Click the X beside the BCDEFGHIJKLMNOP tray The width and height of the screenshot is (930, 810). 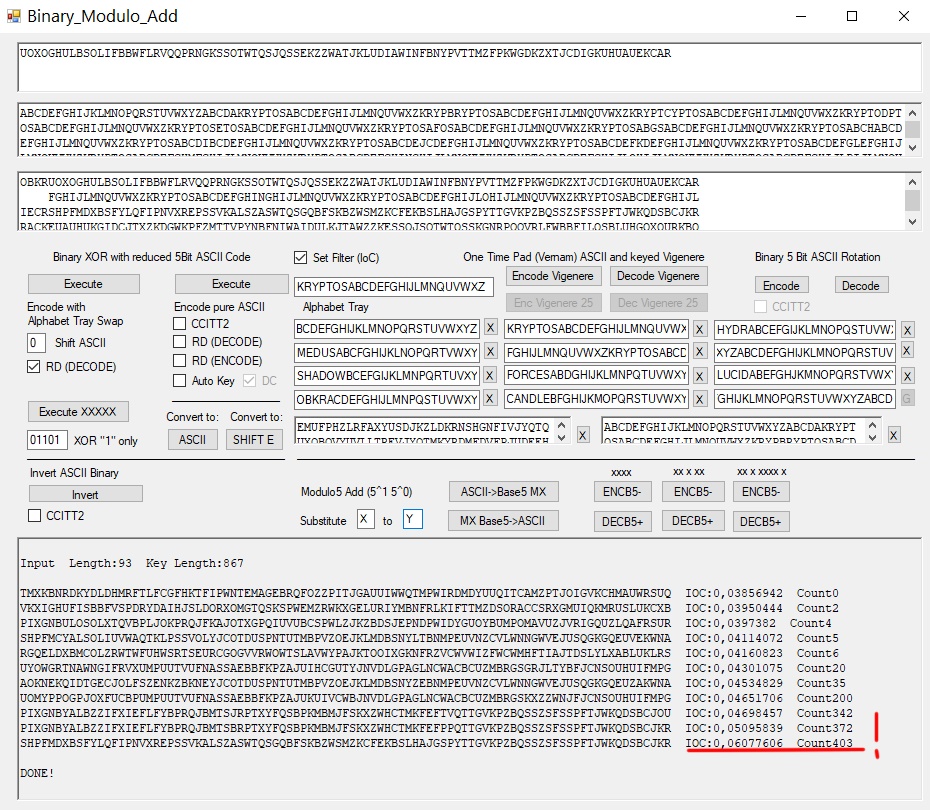click(490, 328)
